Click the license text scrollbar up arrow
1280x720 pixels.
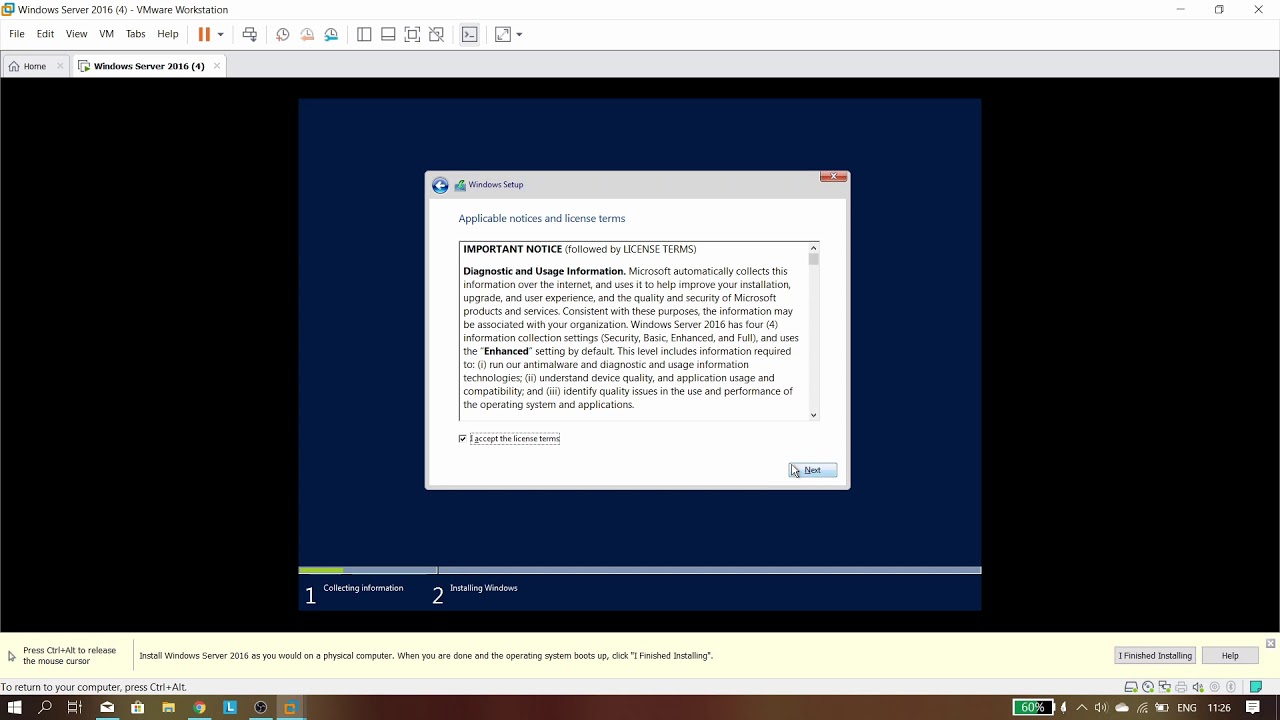pos(813,248)
